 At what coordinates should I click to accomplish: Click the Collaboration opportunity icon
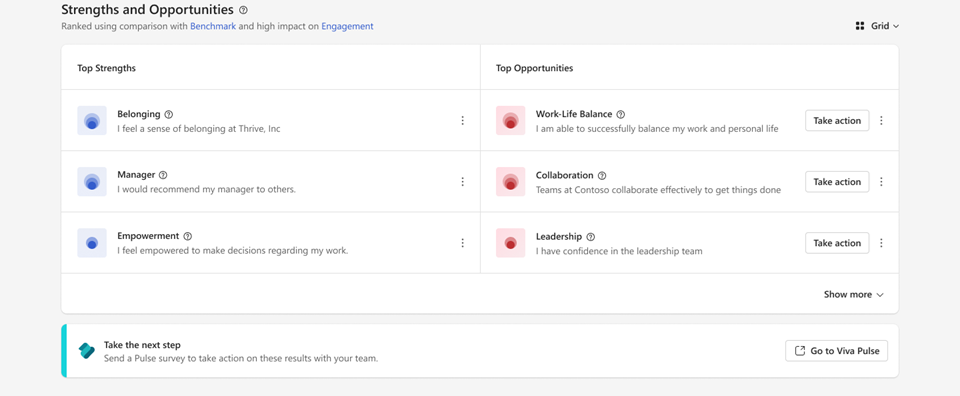point(511,182)
